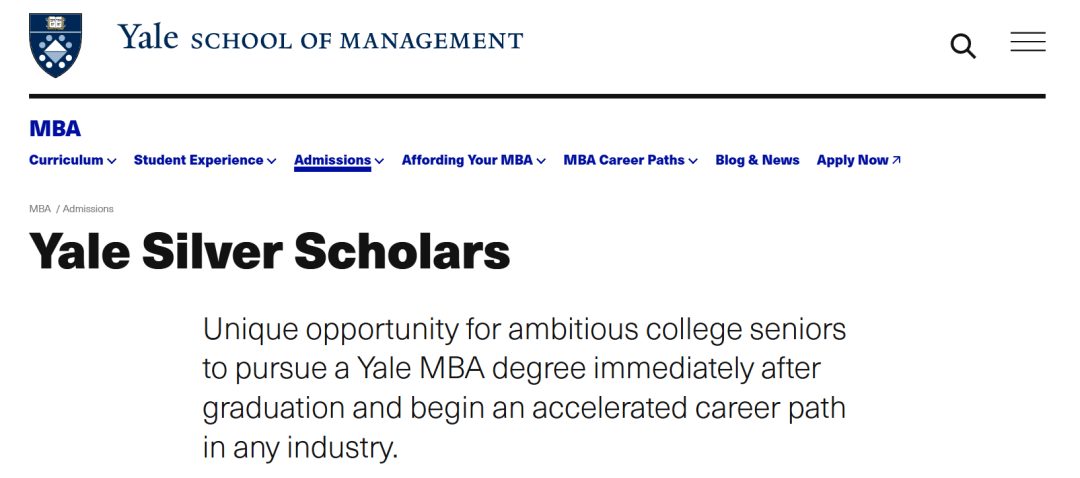
Task: Select the Affording Your MBA menu label
Action: pos(467,160)
